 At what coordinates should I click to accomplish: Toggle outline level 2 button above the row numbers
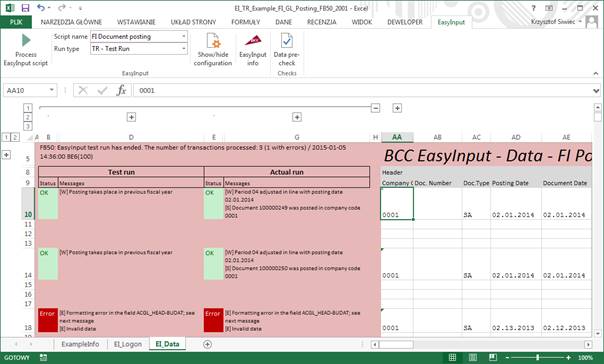[28, 117]
